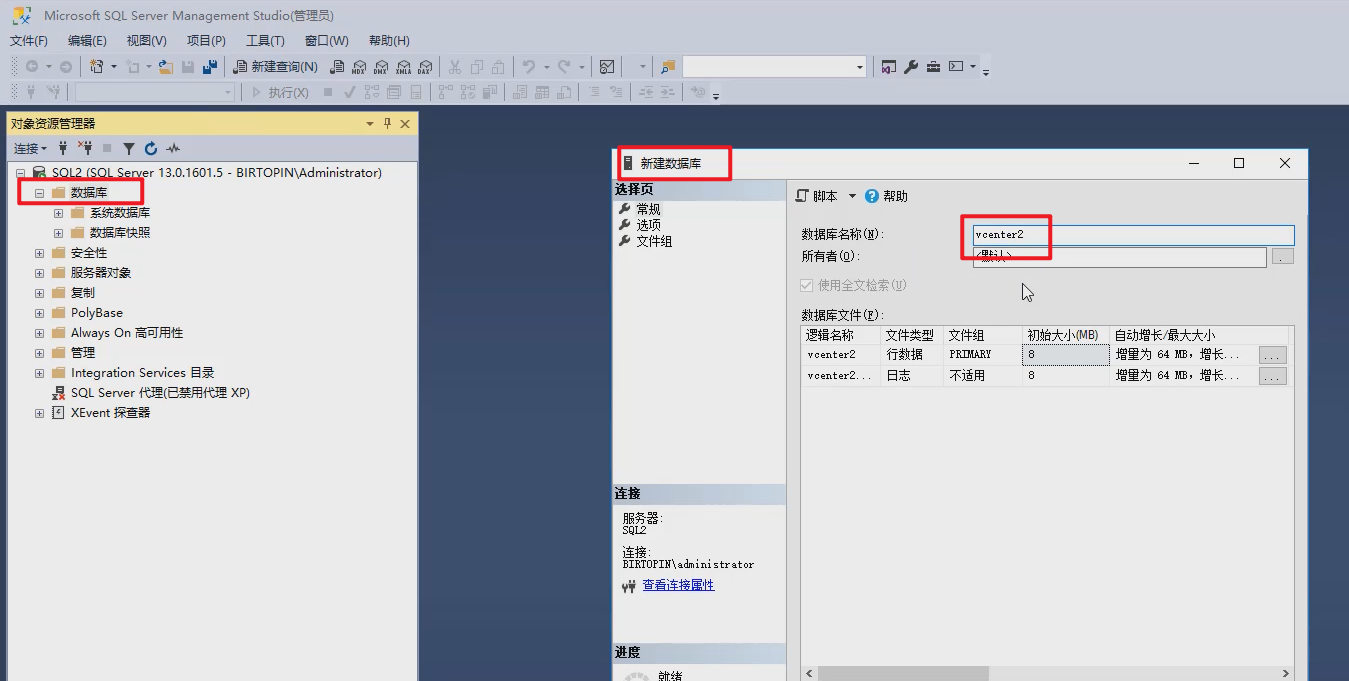Select the 文件组 page in New Database dialog
Screen dimensions: 1349x681
pyautogui.click(x=654, y=241)
